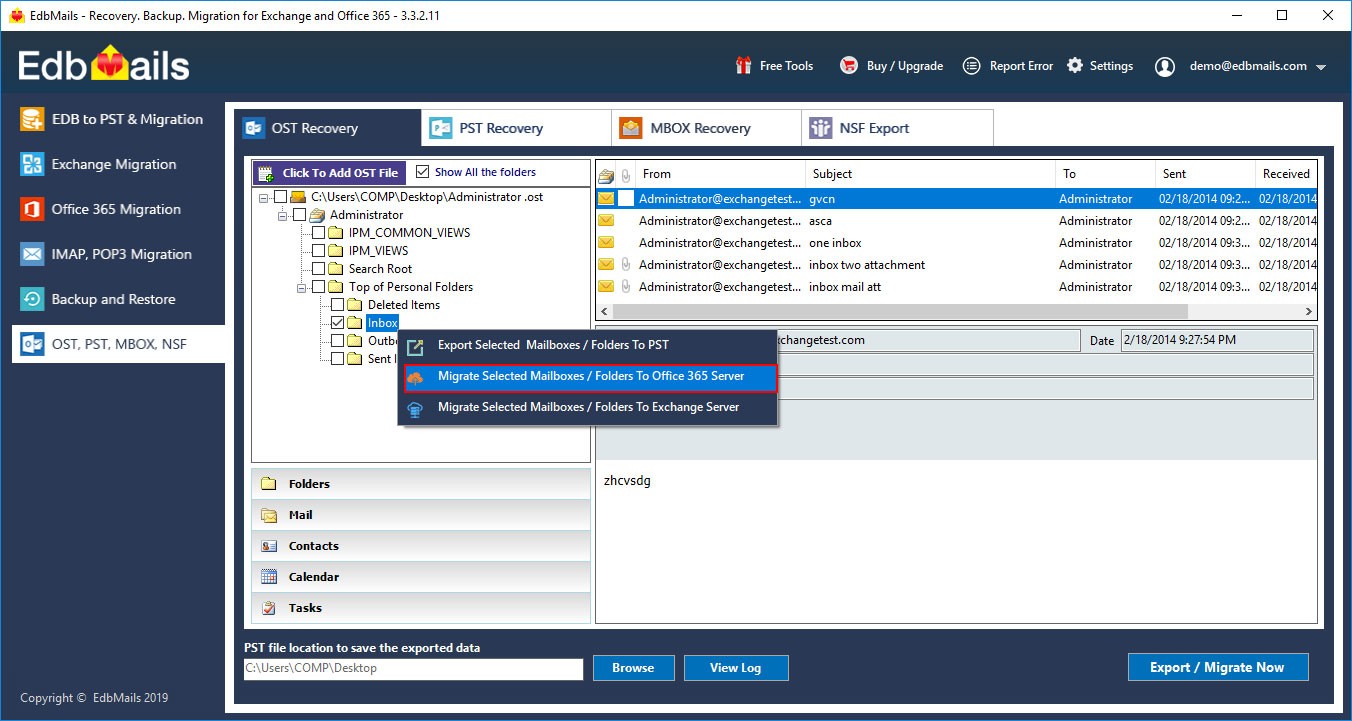Click inside the PST file location field

(x=413, y=668)
